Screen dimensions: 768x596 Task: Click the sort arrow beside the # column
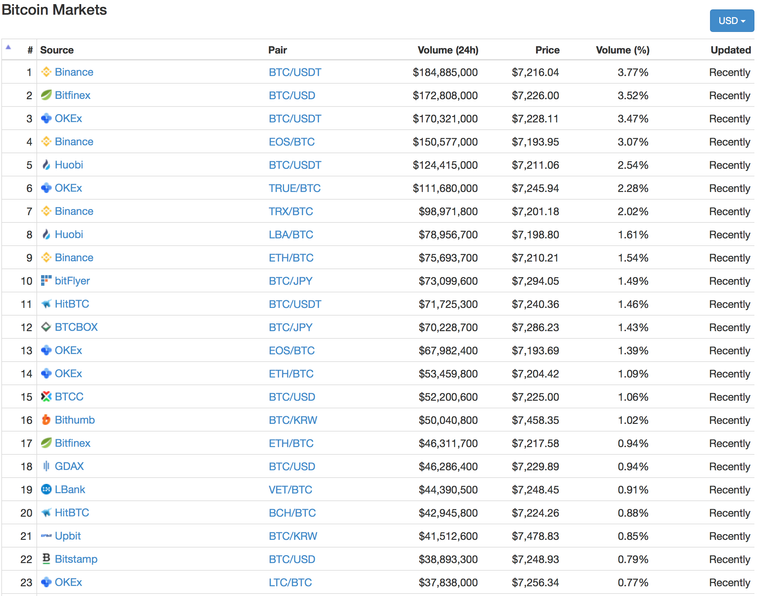[x=8, y=48]
